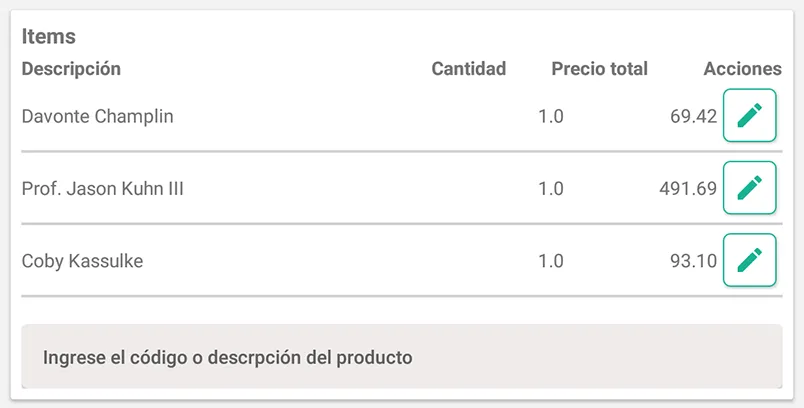
Task: Click divider line below Davonte Champlin row
Action: (401, 152)
